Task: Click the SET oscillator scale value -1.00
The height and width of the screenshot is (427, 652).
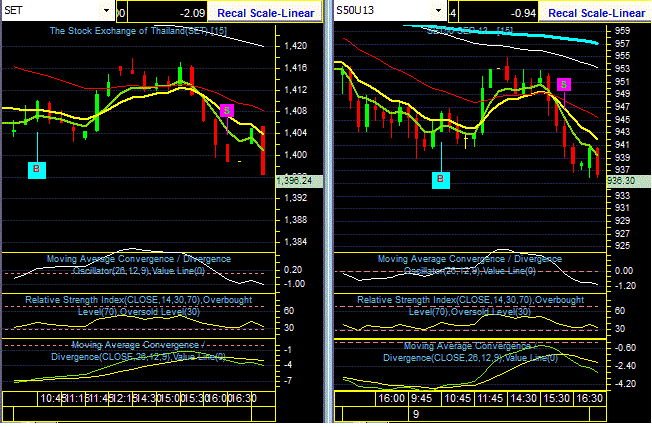Action: point(294,284)
